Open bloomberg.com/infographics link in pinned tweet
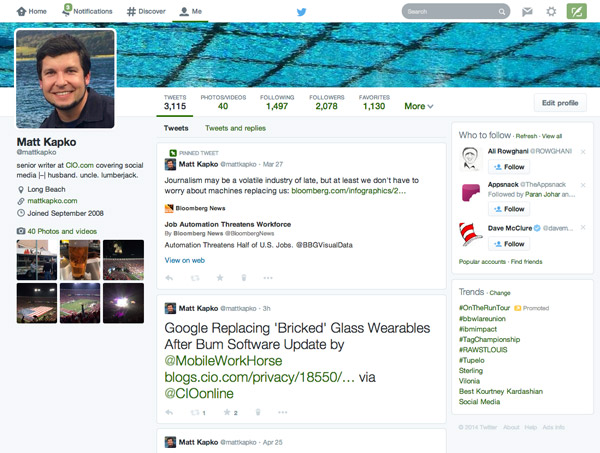Image resolution: width=600 pixels, height=453 pixels. point(348,191)
